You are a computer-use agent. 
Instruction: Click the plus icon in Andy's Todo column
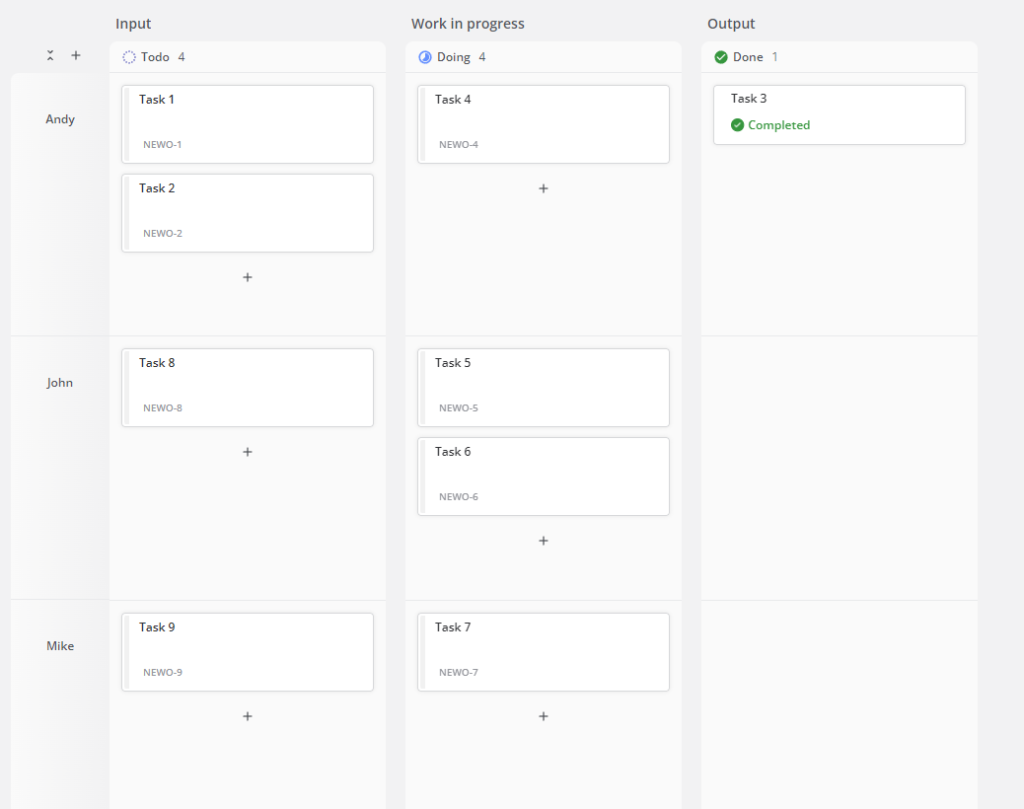pos(247,277)
